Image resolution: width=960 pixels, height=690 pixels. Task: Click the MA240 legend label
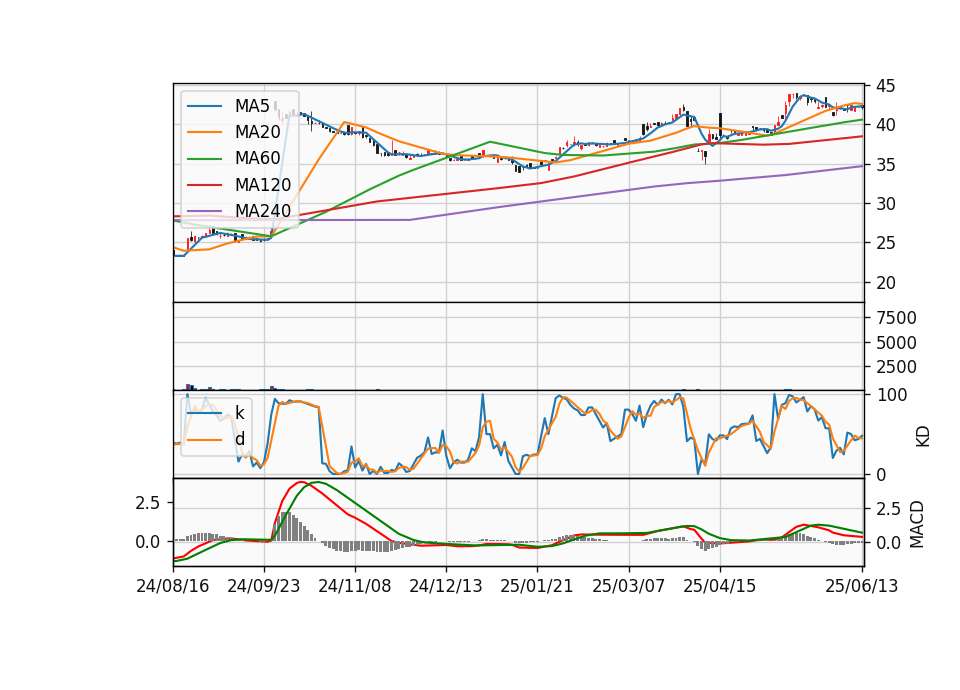point(263,211)
